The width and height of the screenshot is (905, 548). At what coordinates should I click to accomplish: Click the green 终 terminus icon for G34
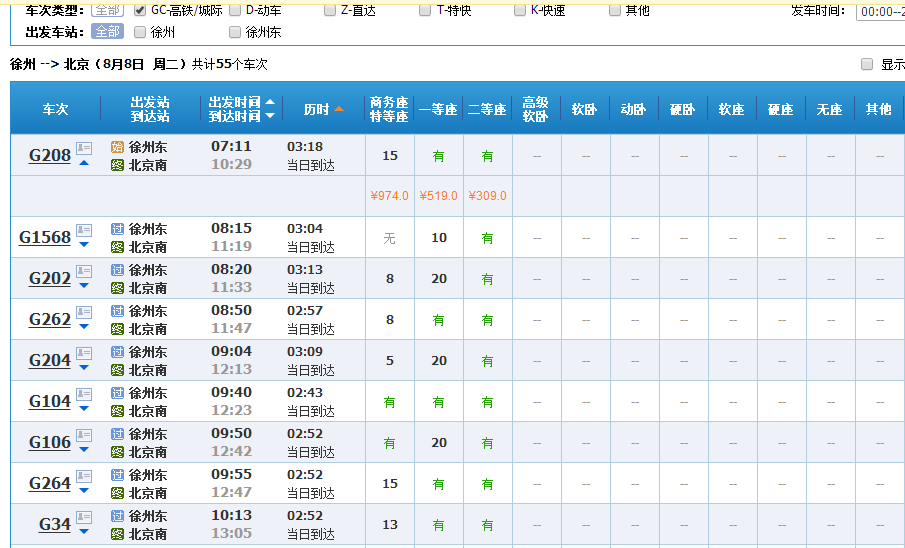tap(117, 535)
